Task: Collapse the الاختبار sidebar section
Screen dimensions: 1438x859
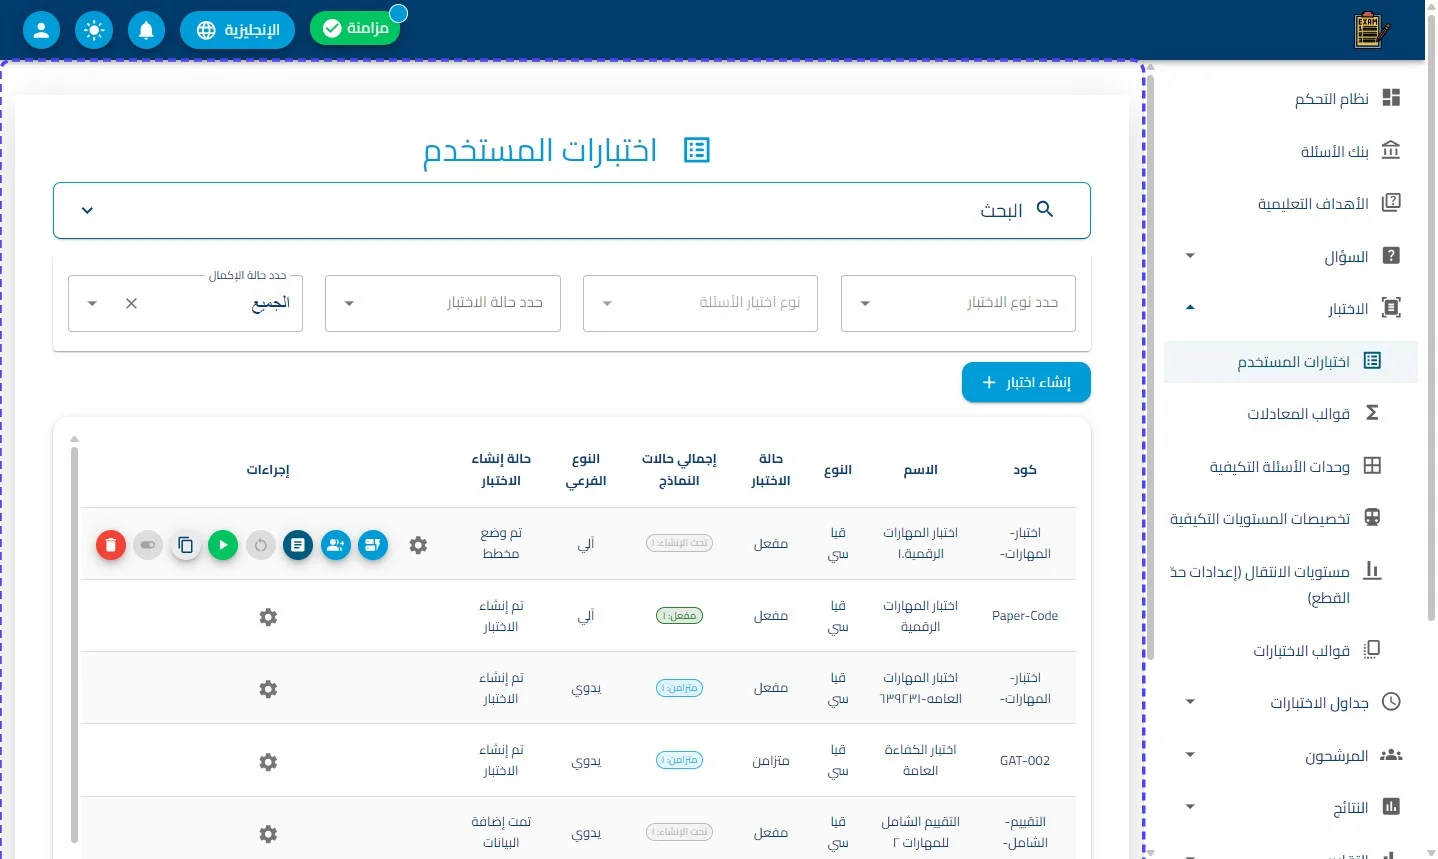Action: (1291, 308)
